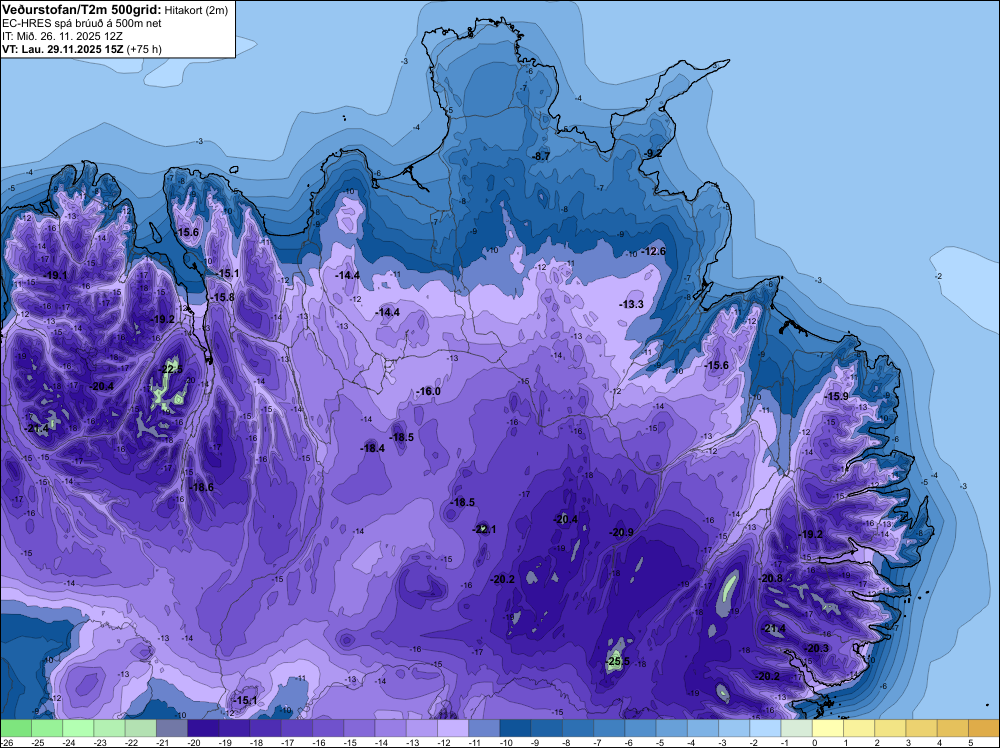
Task: Click the -20.9 temperature label
Action: point(621,532)
